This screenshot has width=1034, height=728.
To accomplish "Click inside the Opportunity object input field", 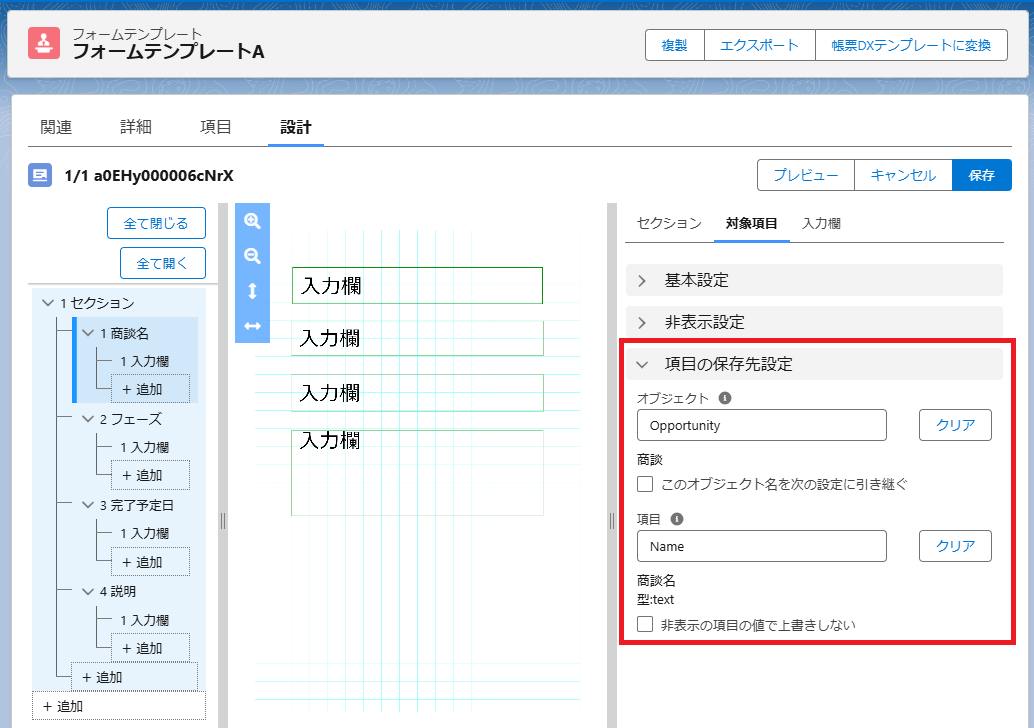I will tap(761, 425).
